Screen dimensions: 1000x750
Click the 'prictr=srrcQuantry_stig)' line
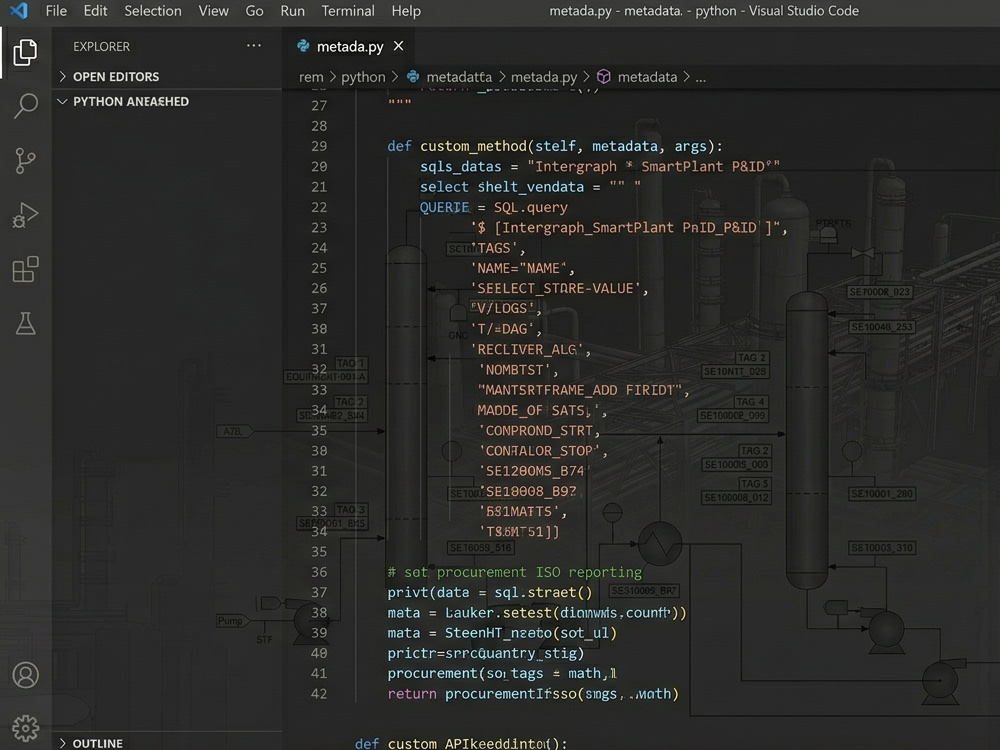[x=485, y=654]
